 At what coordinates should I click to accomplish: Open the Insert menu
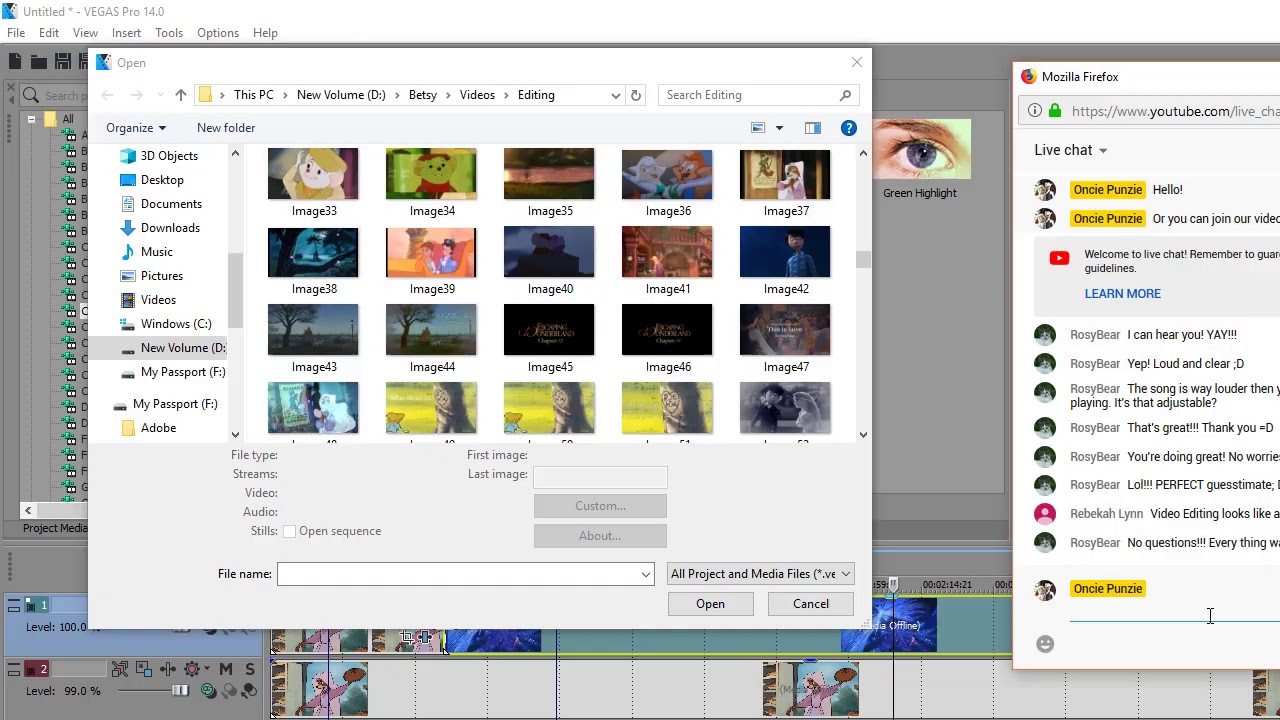point(126,33)
